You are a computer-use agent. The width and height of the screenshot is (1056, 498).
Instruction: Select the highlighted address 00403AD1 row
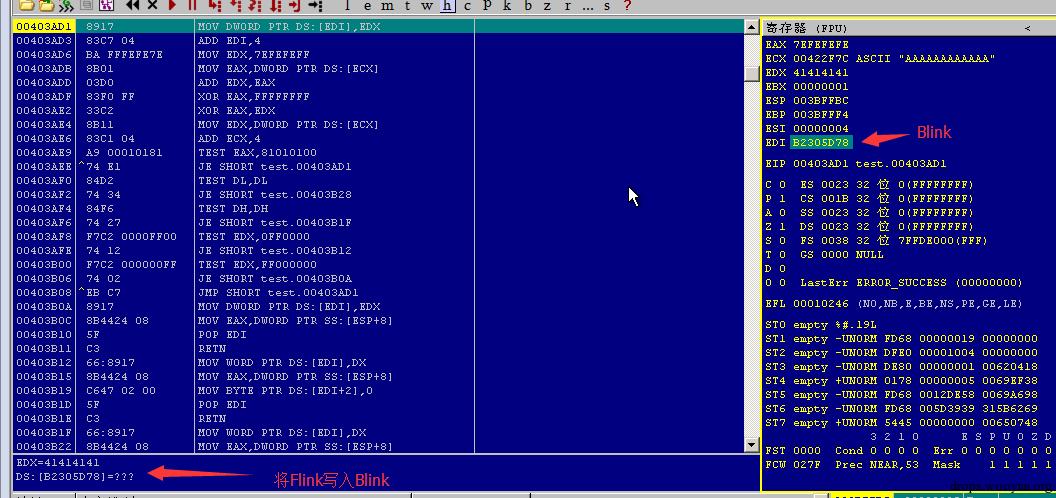[x=378, y=26]
